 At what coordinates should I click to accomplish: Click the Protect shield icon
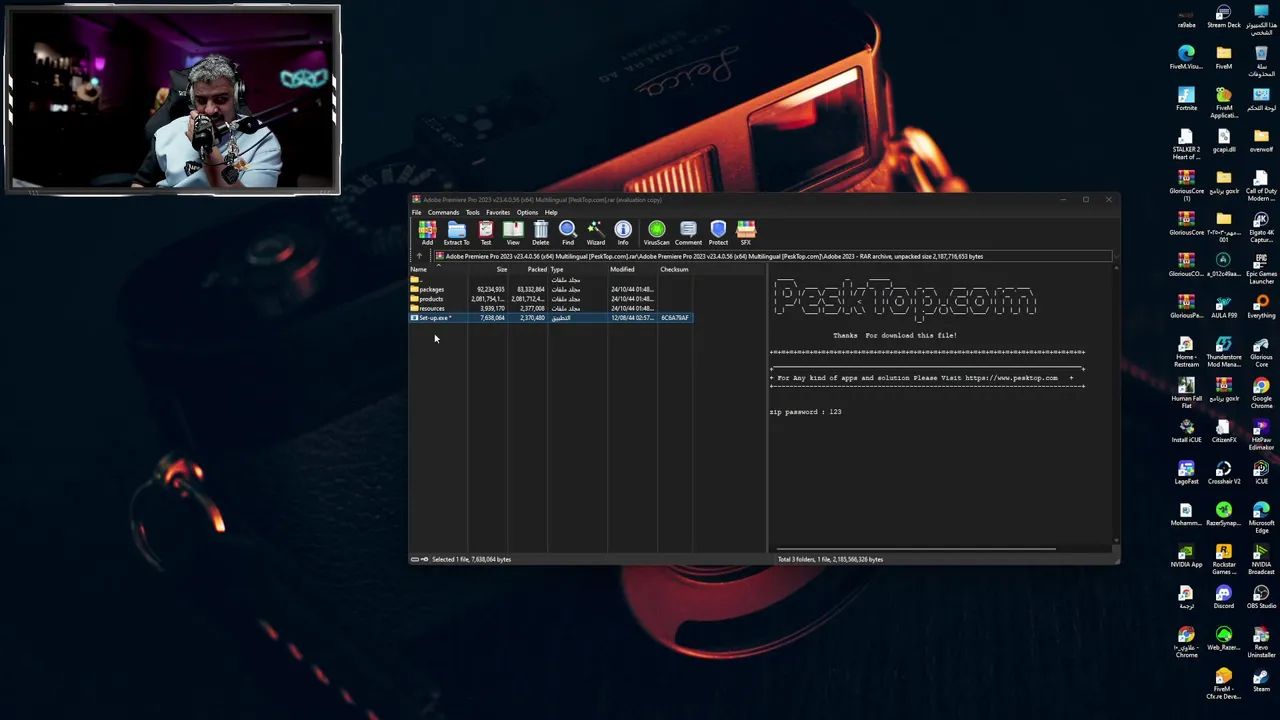[718, 233]
